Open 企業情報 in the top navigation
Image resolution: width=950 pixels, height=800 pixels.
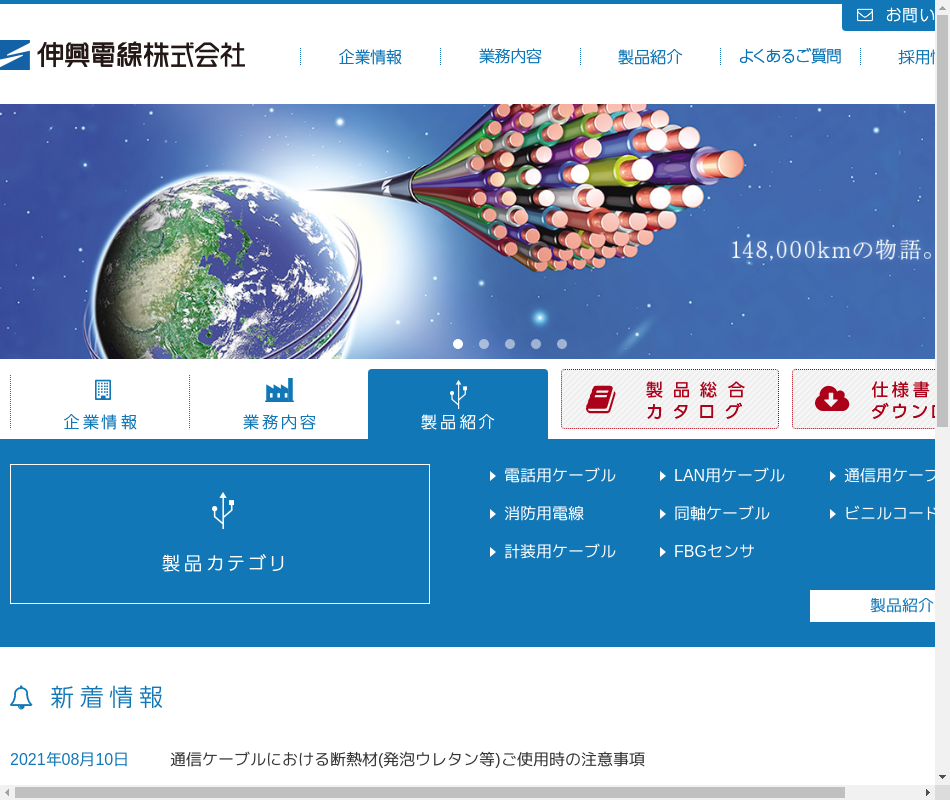(x=370, y=57)
